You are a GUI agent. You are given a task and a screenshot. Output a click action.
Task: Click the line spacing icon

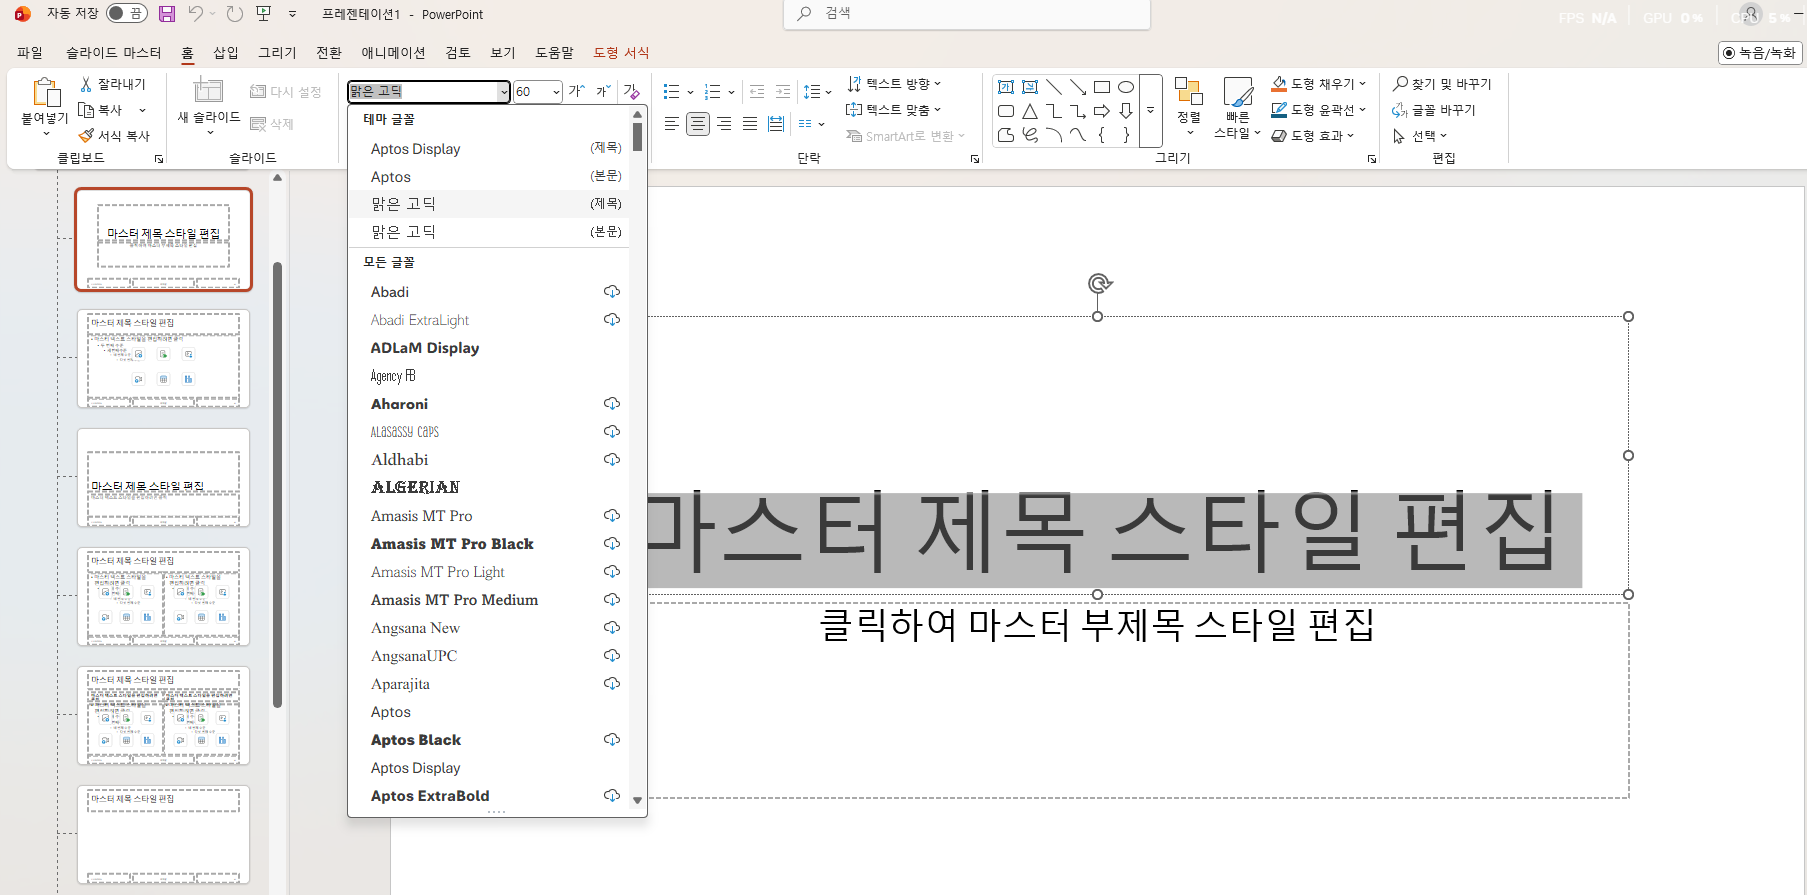(812, 92)
